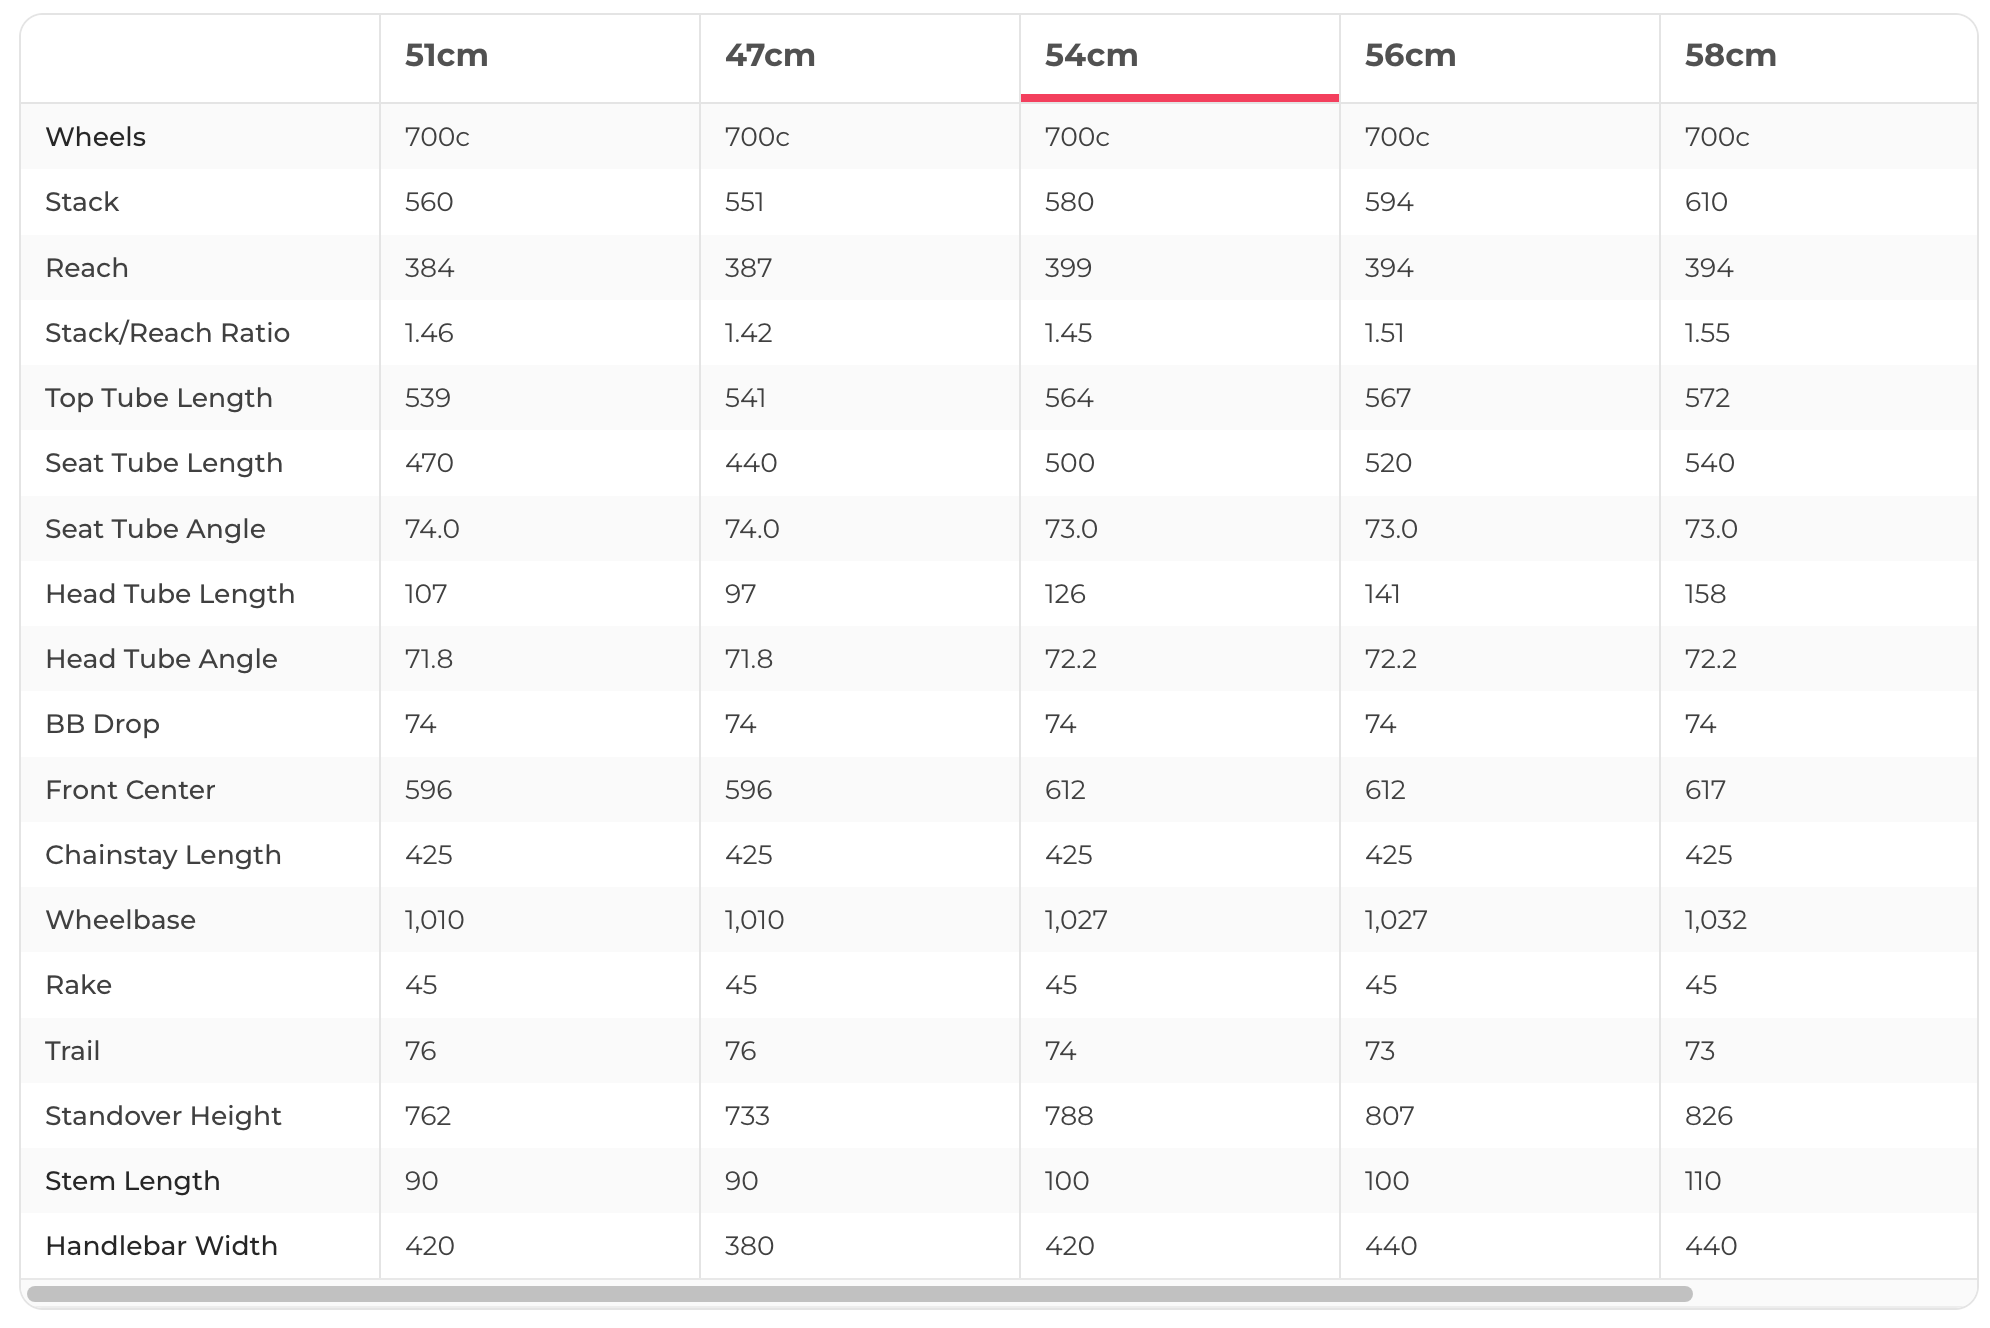Click the Top Tube Length label
Viewport: 1990px width, 1328px height.
point(159,398)
